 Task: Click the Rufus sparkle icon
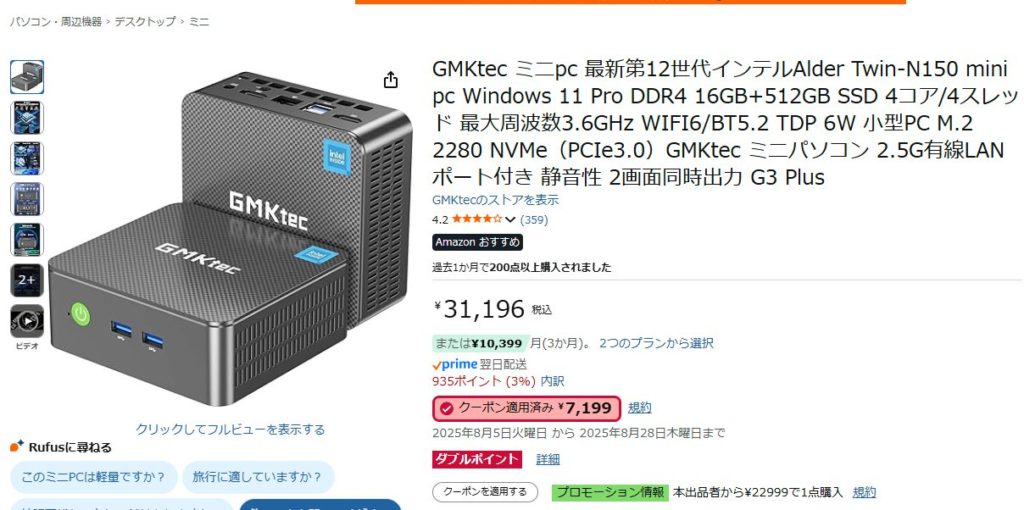(x=17, y=447)
